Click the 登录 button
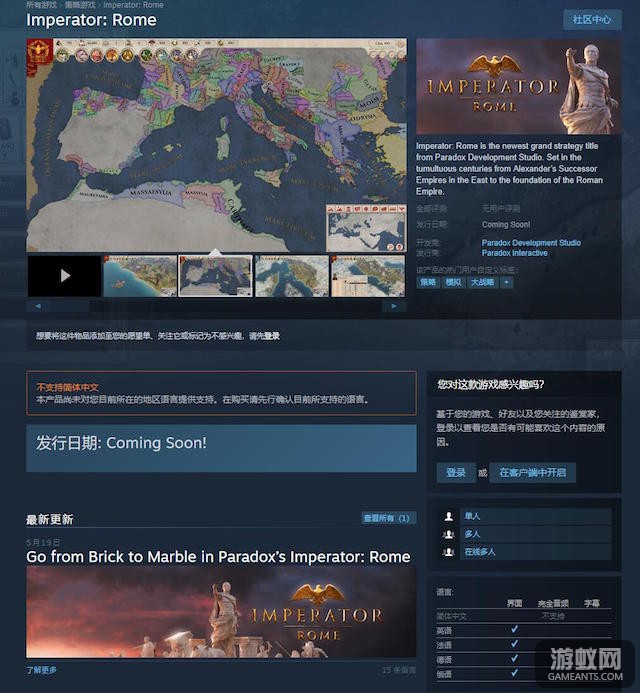The image size is (640, 693). 456,472
